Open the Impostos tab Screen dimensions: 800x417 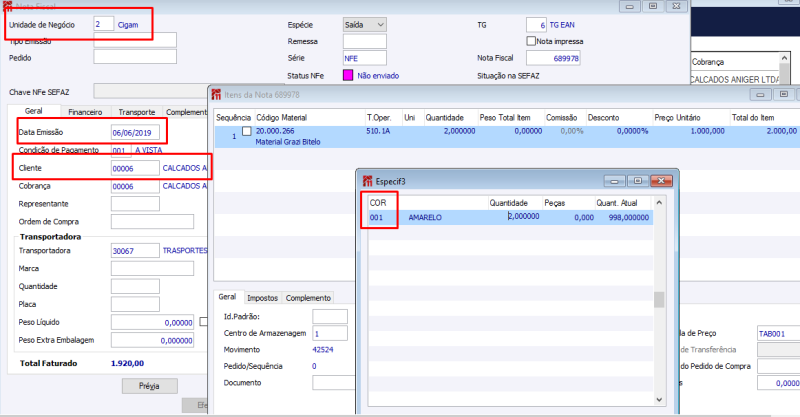[x=262, y=298]
